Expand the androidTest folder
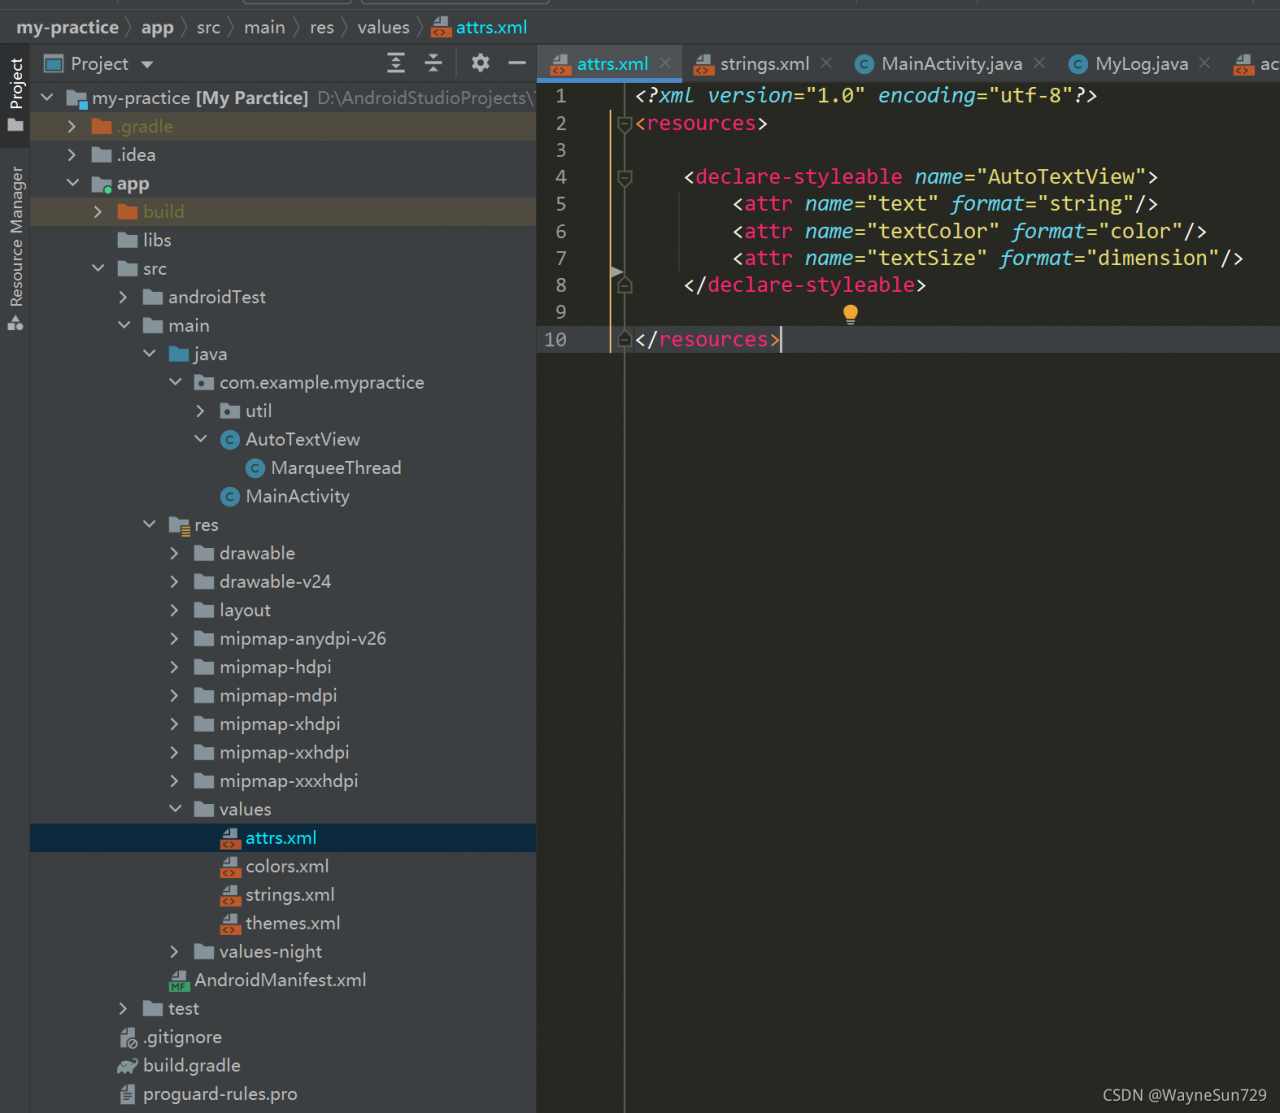The height and width of the screenshot is (1113, 1280). (x=123, y=297)
